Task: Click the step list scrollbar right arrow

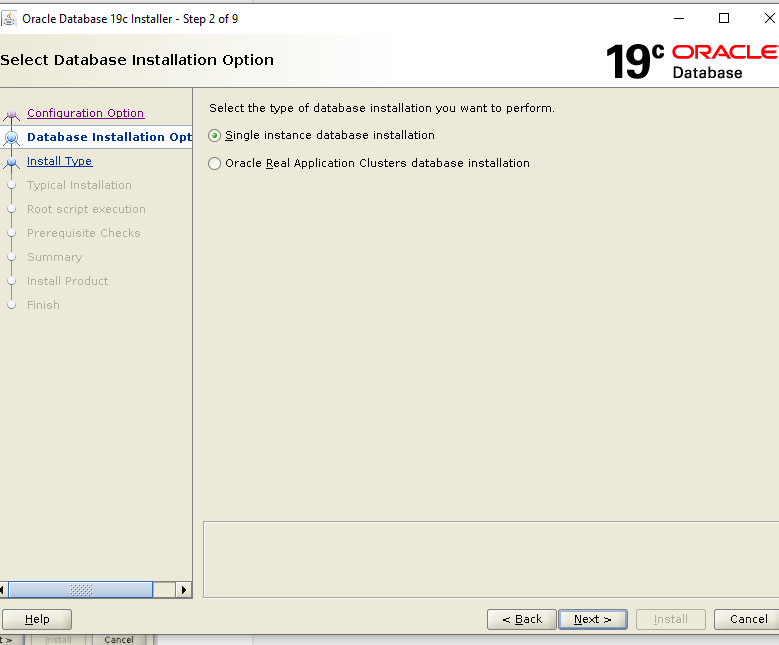Action: pyautogui.click(x=184, y=590)
